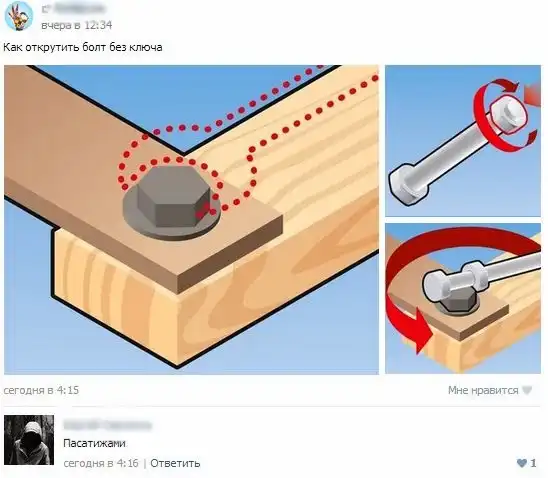The width and height of the screenshot is (548, 478).
Task: Click the comment like count 1
Action: [533, 463]
